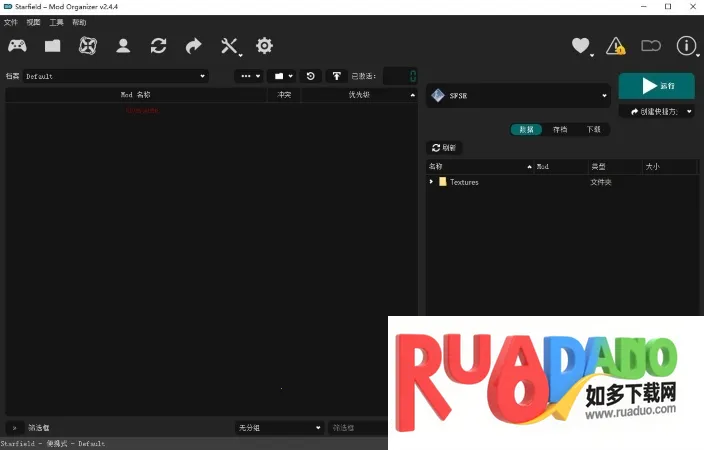Expand the Textures folder tree item
Viewport: 704px width, 450px height.
coord(431,182)
